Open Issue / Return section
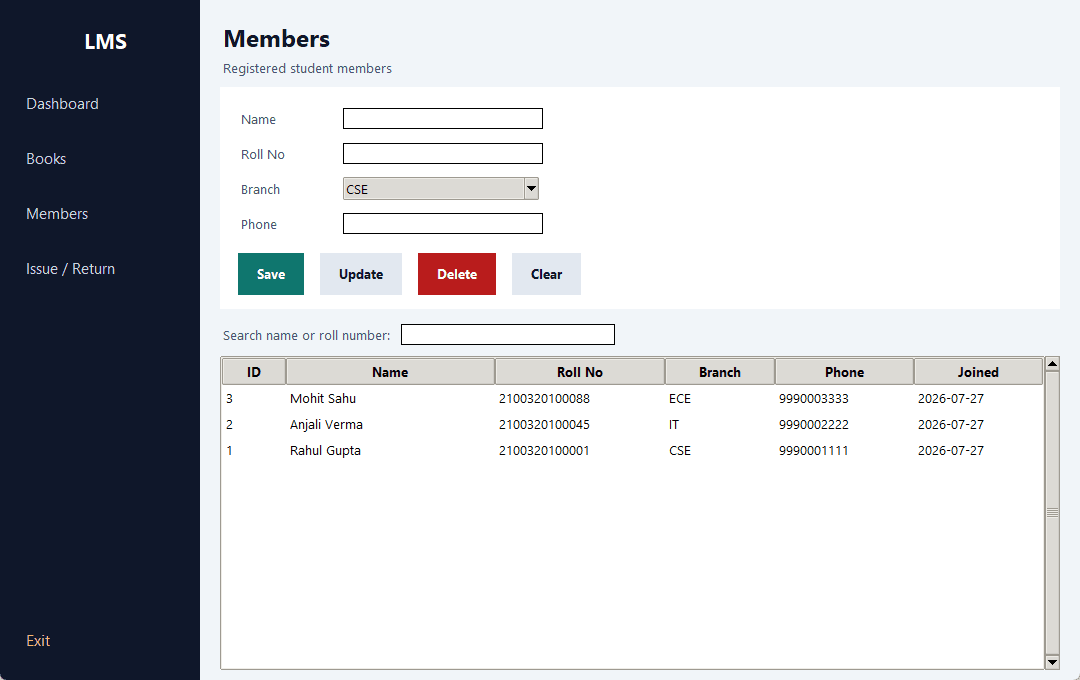This screenshot has width=1080, height=680. [70, 269]
